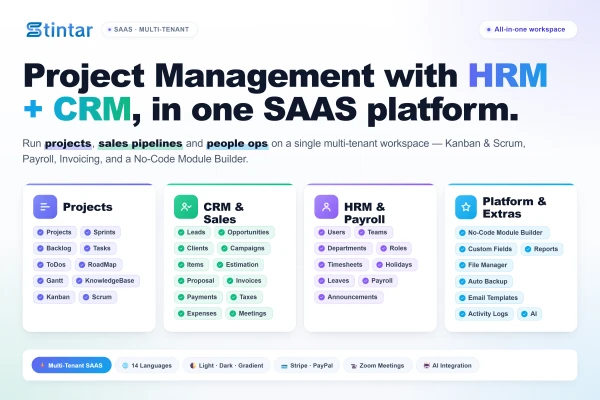The height and width of the screenshot is (400, 600).
Task: Click the Campaigns tag
Action: point(244,248)
